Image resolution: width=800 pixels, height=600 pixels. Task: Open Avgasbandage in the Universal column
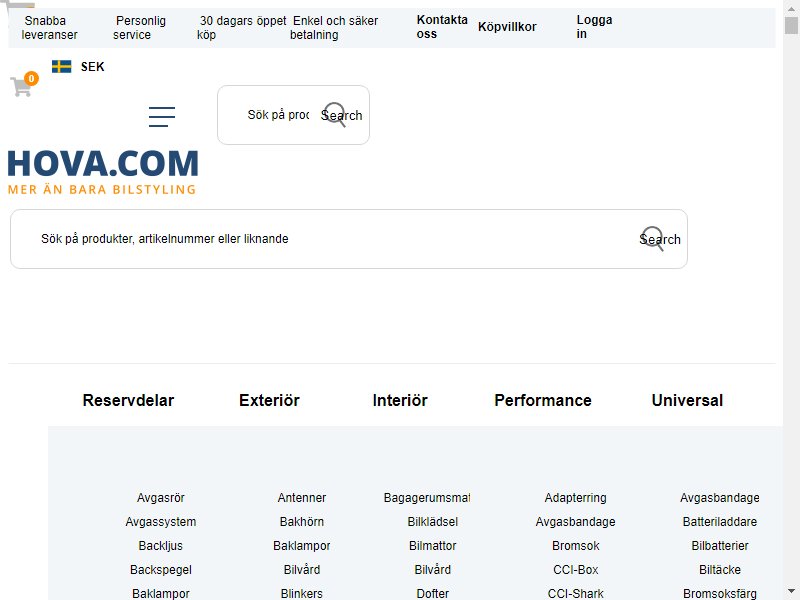pyautogui.click(x=720, y=497)
